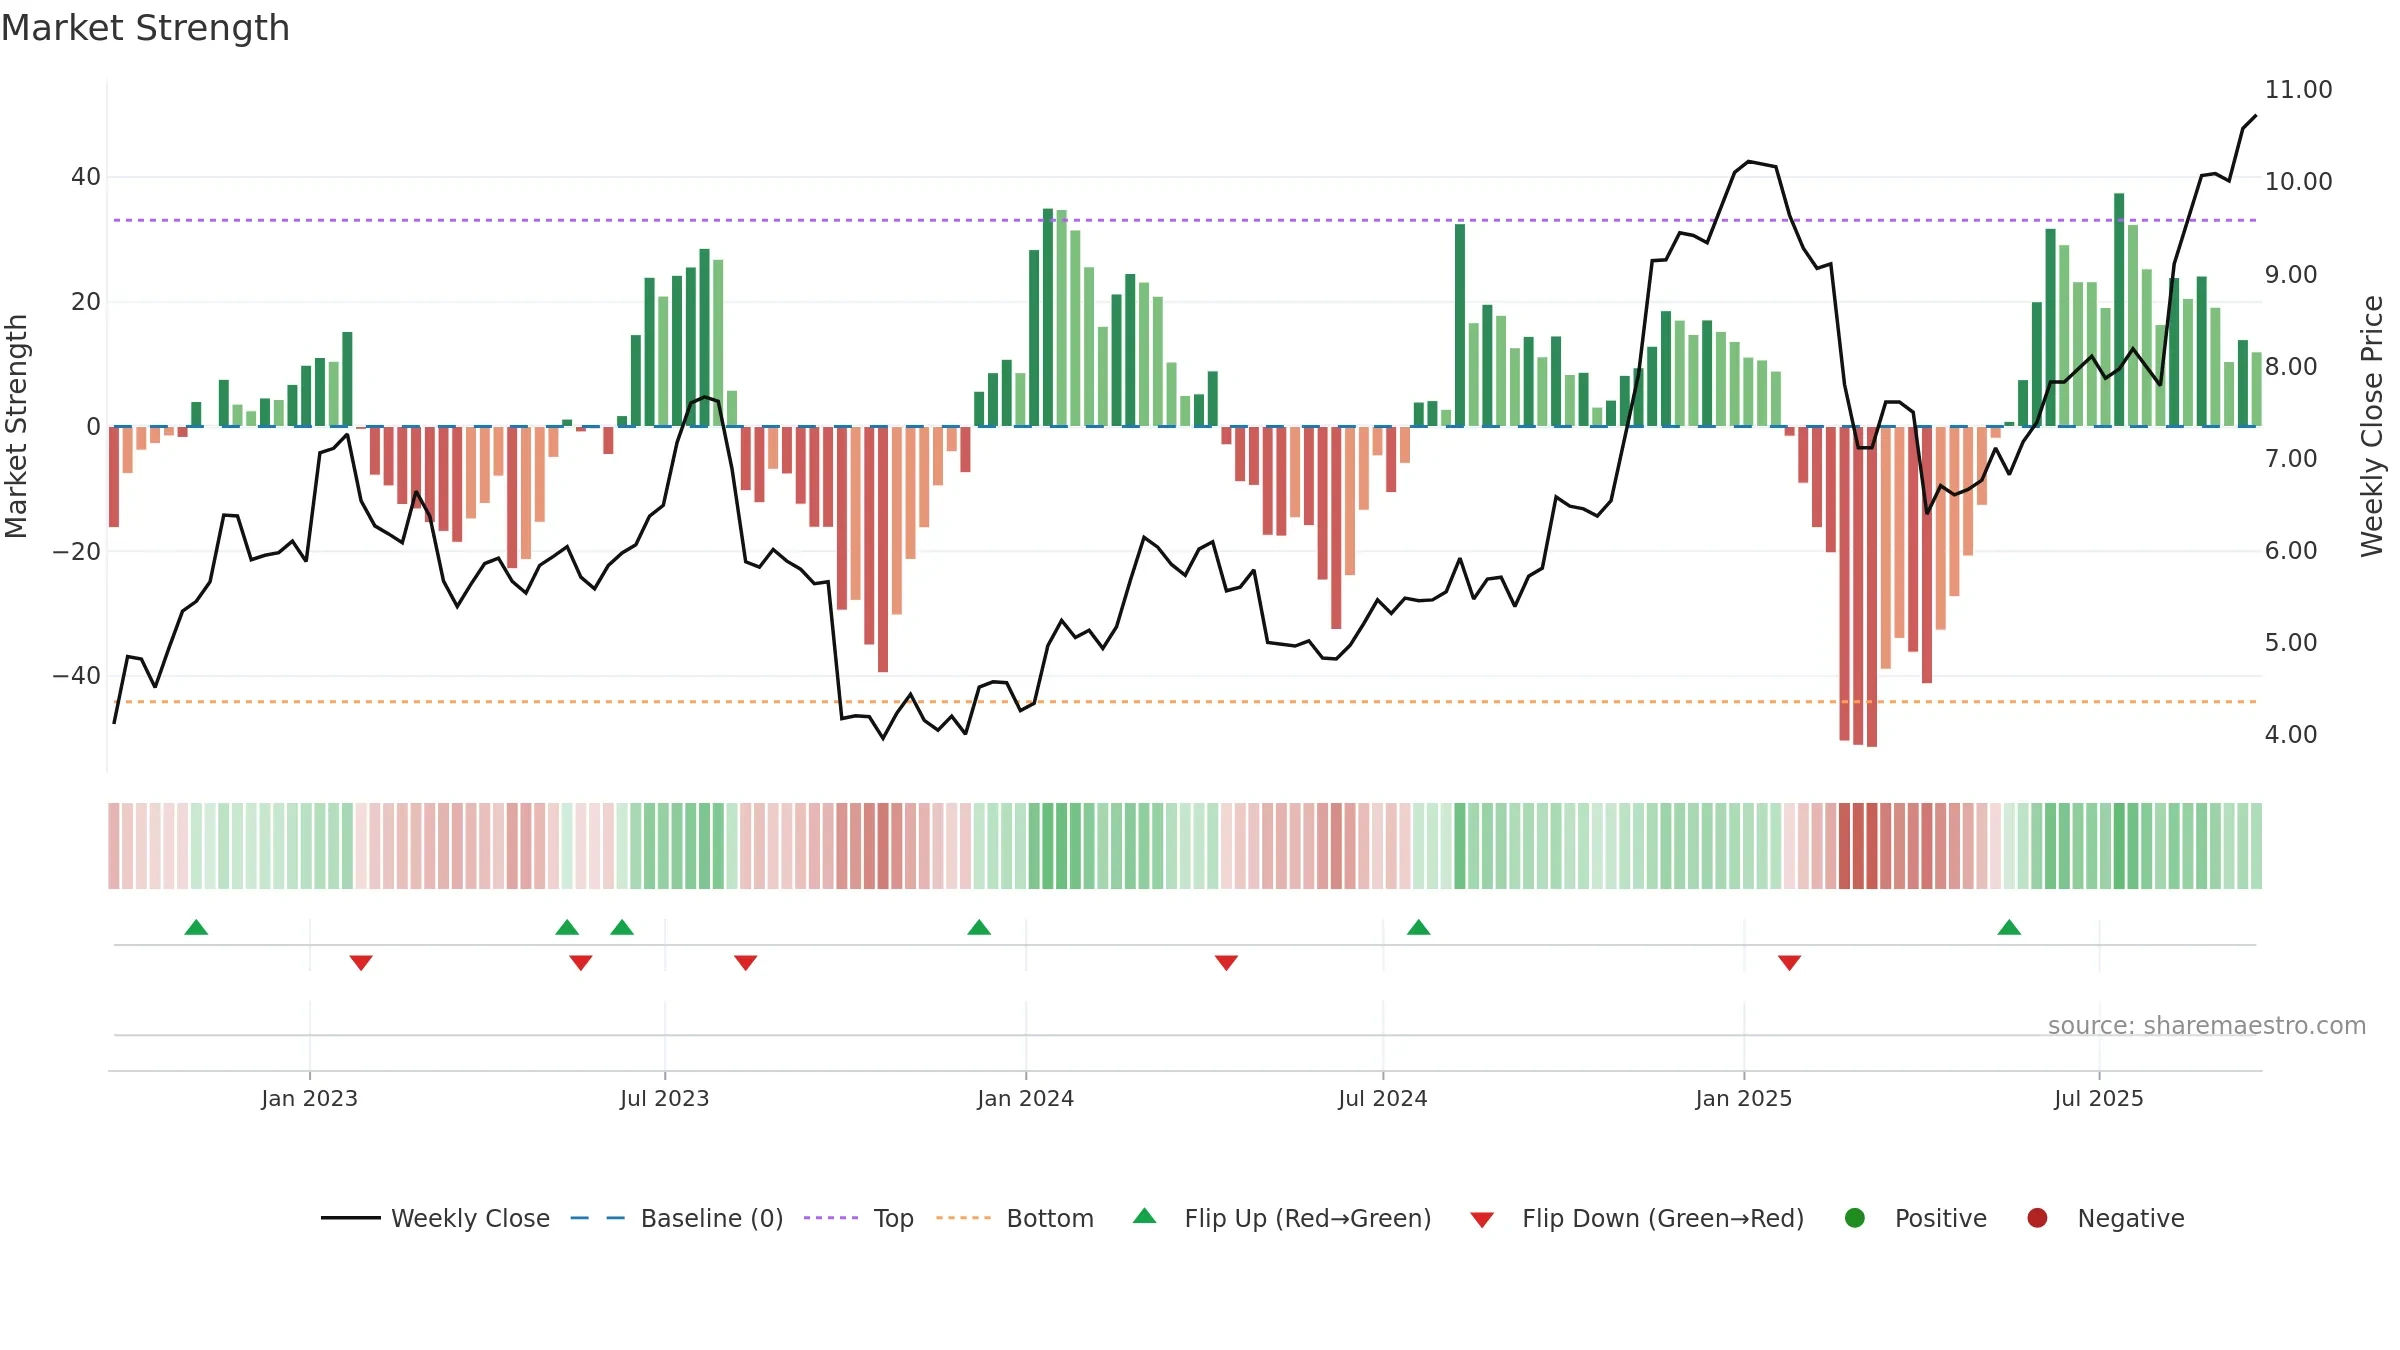Click the green Flip Up triangle in legend
Screen dimensions: 2400x1350
point(1145,1216)
